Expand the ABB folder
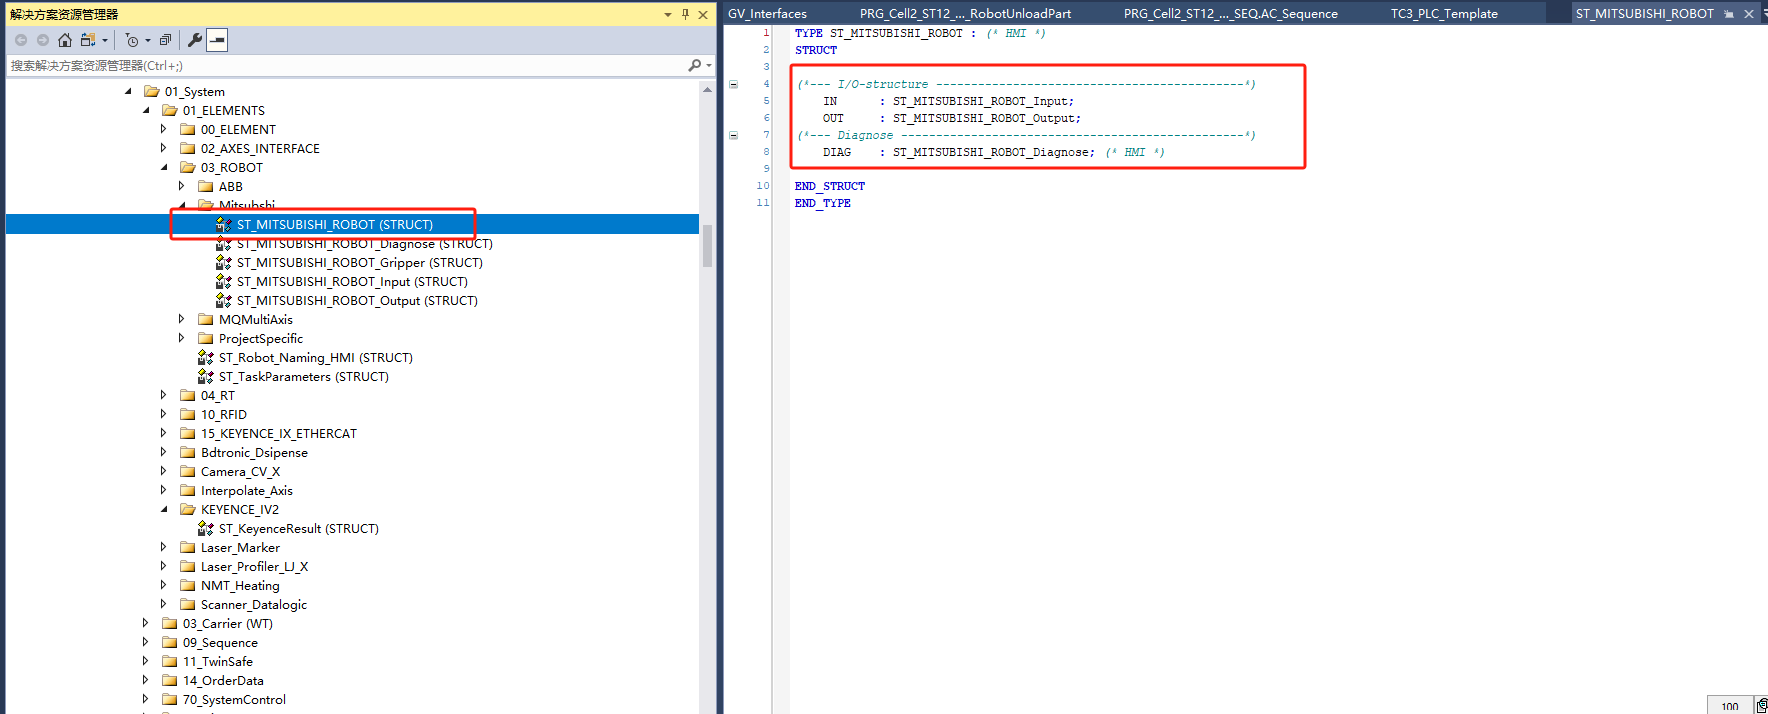 click(x=182, y=186)
